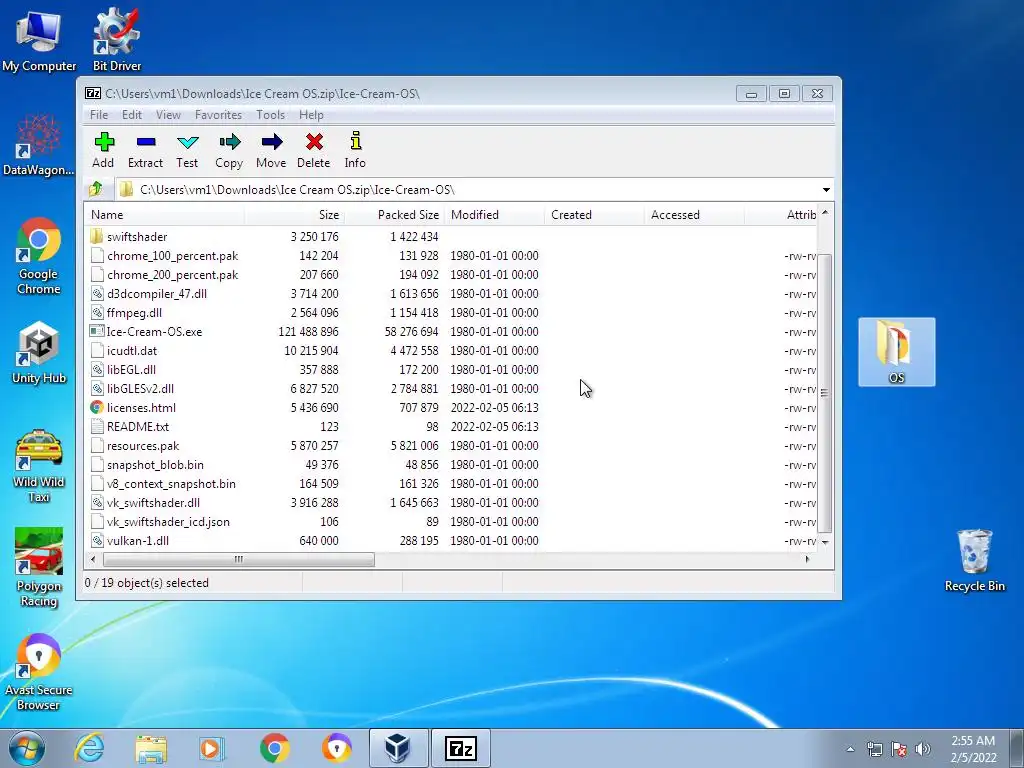Viewport: 1024px width, 768px height.
Task: Open the Windows Start menu
Action: pos(27,748)
